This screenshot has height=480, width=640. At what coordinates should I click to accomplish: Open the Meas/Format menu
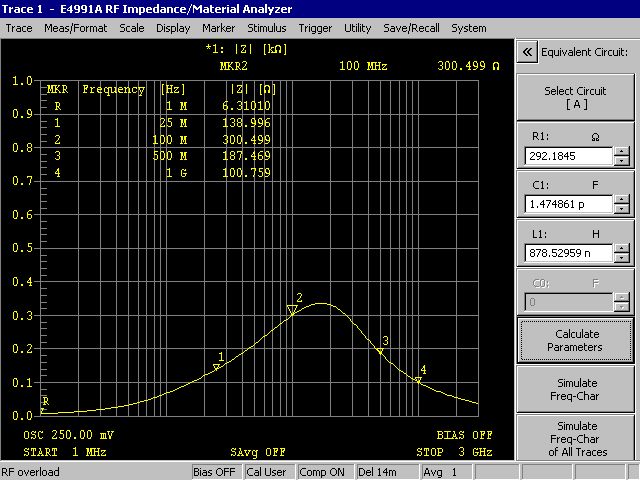(x=76, y=28)
